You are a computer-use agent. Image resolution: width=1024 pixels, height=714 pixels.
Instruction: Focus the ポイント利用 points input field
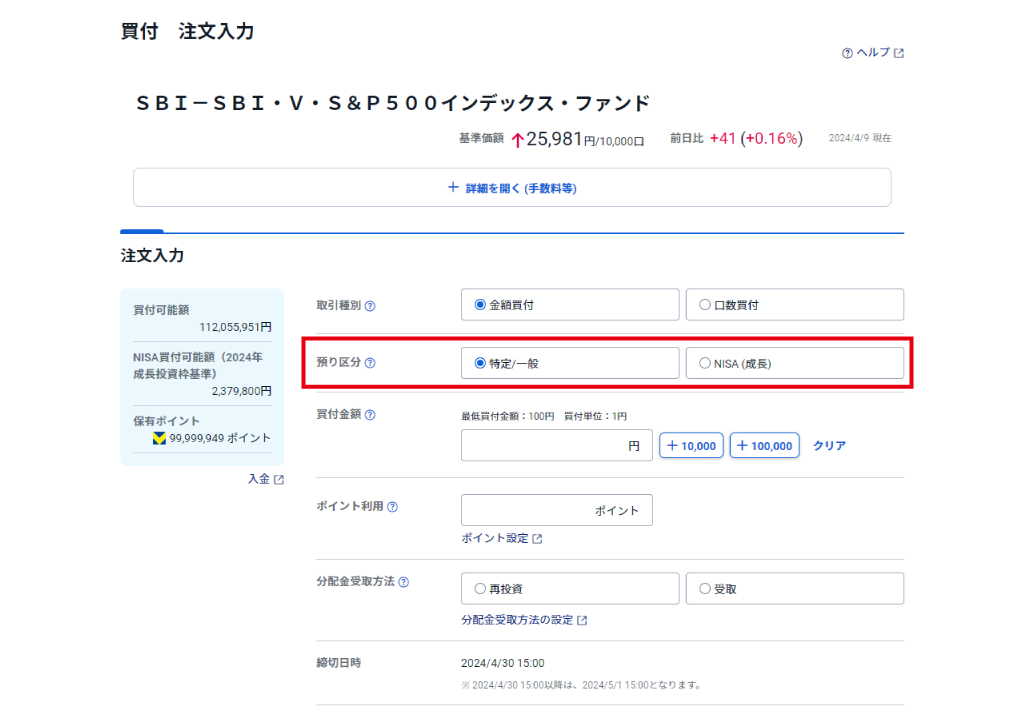click(x=556, y=510)
